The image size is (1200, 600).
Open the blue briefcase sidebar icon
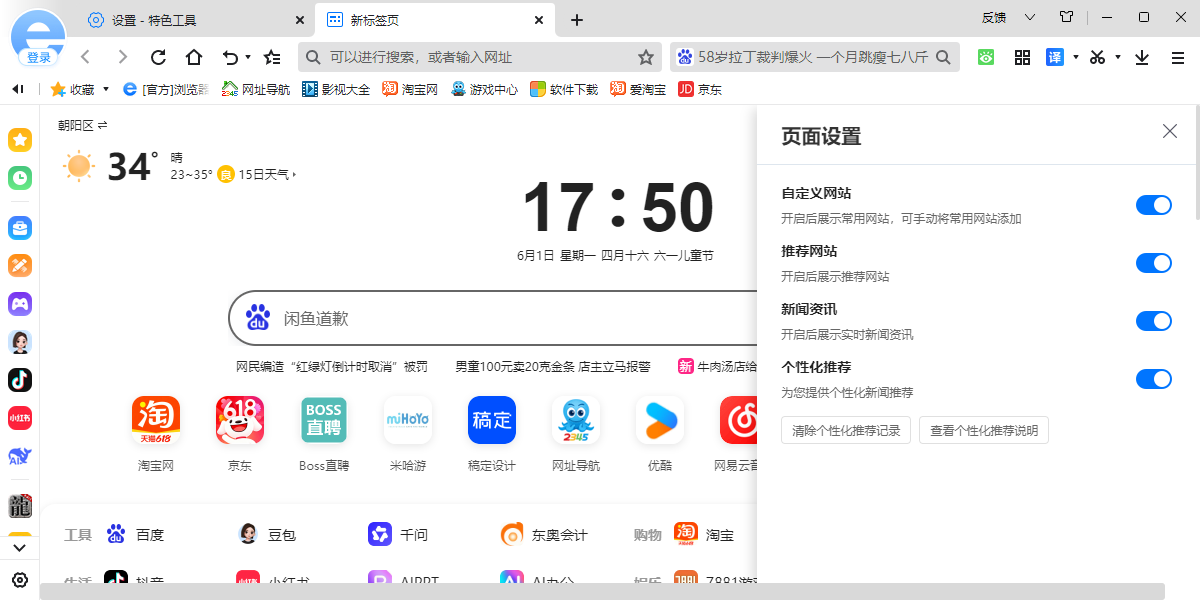click(x=20, y=228)
